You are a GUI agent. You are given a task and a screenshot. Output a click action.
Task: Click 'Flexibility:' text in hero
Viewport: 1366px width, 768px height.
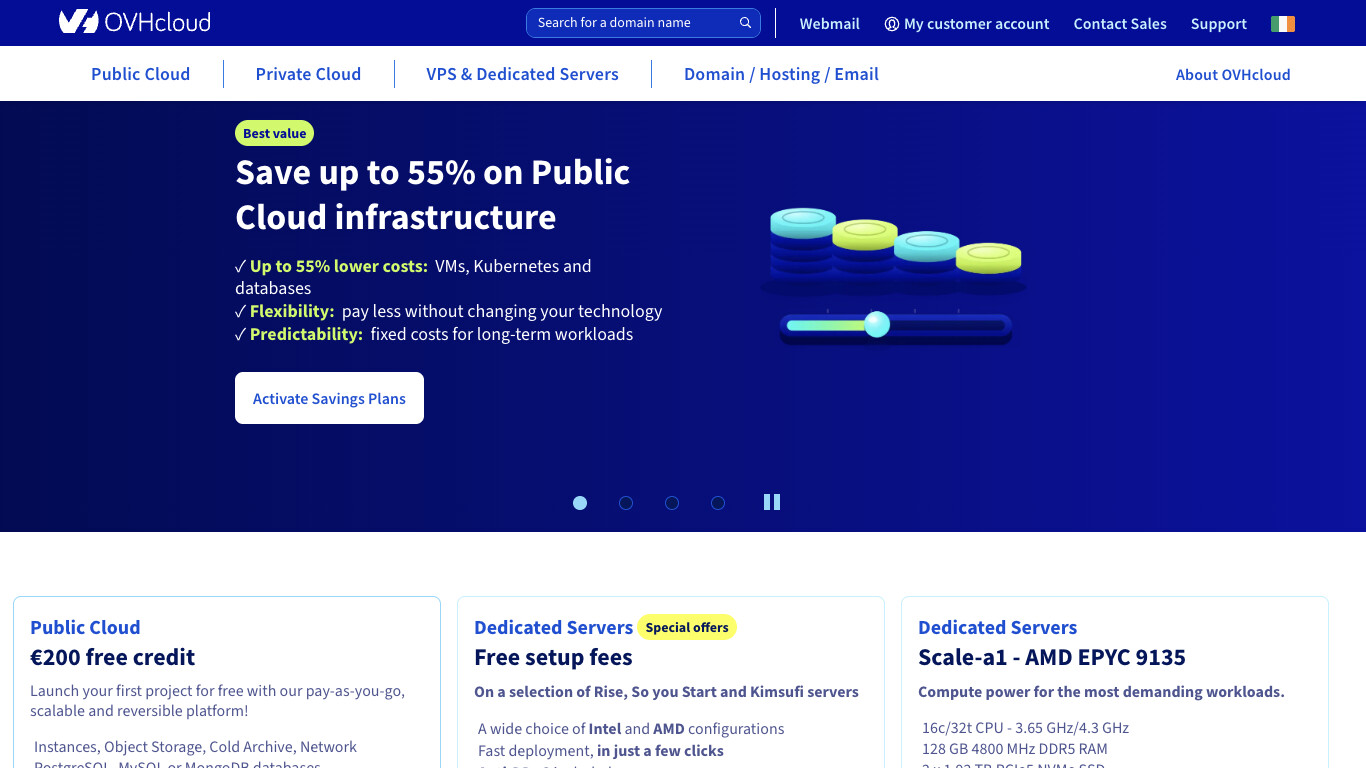[292, 311]
